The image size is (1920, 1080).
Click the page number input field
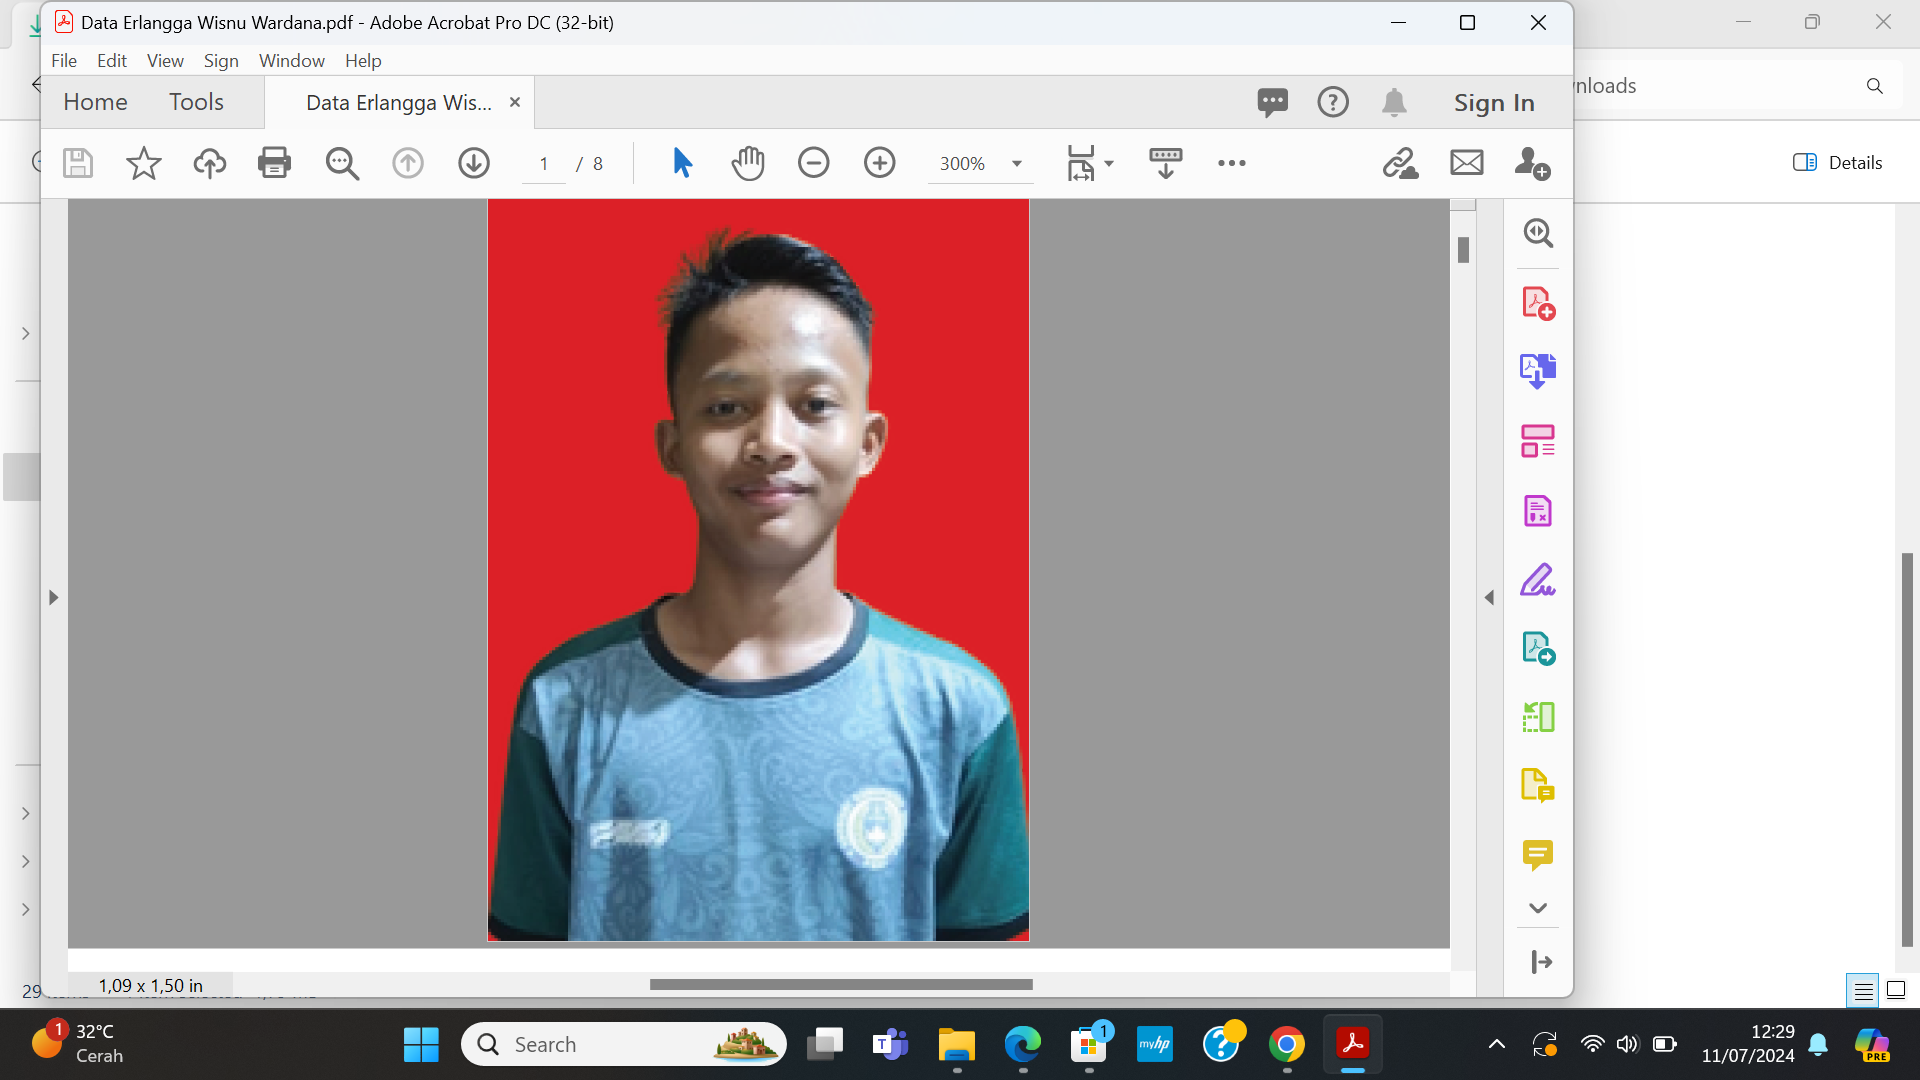click(x=544, y=164)
